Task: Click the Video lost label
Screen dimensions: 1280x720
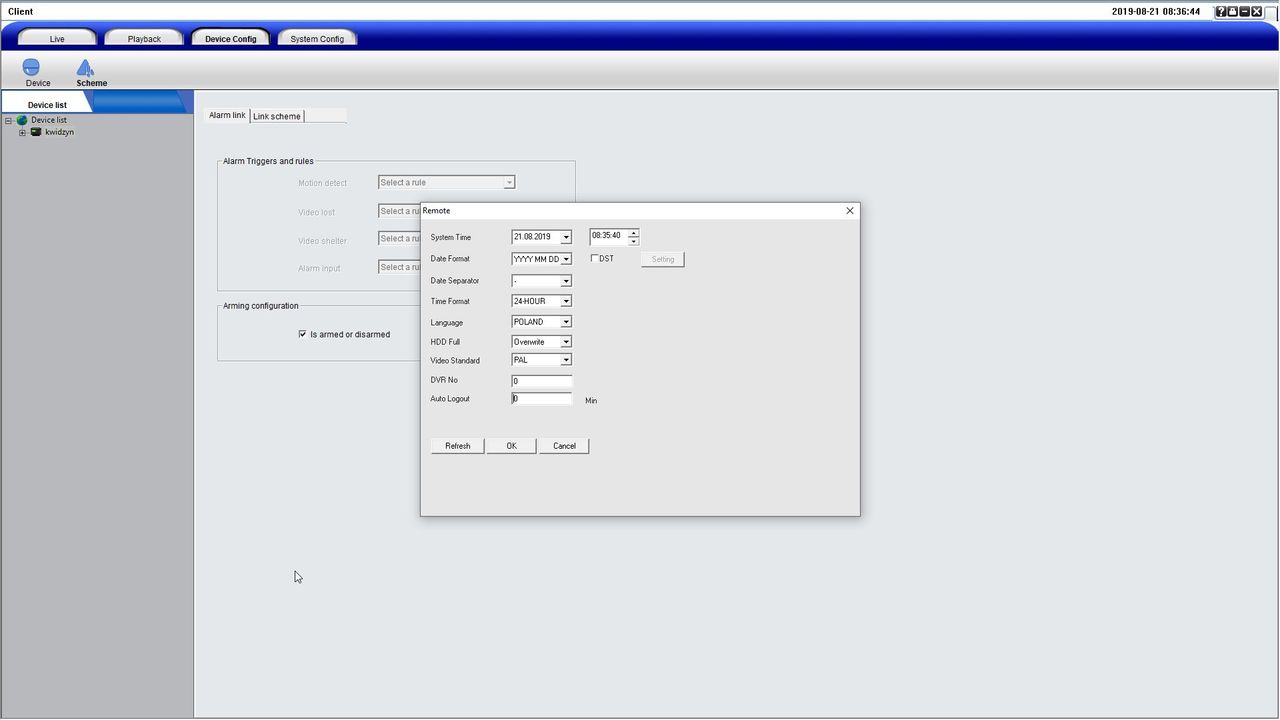Action: [x=316, y=212]
